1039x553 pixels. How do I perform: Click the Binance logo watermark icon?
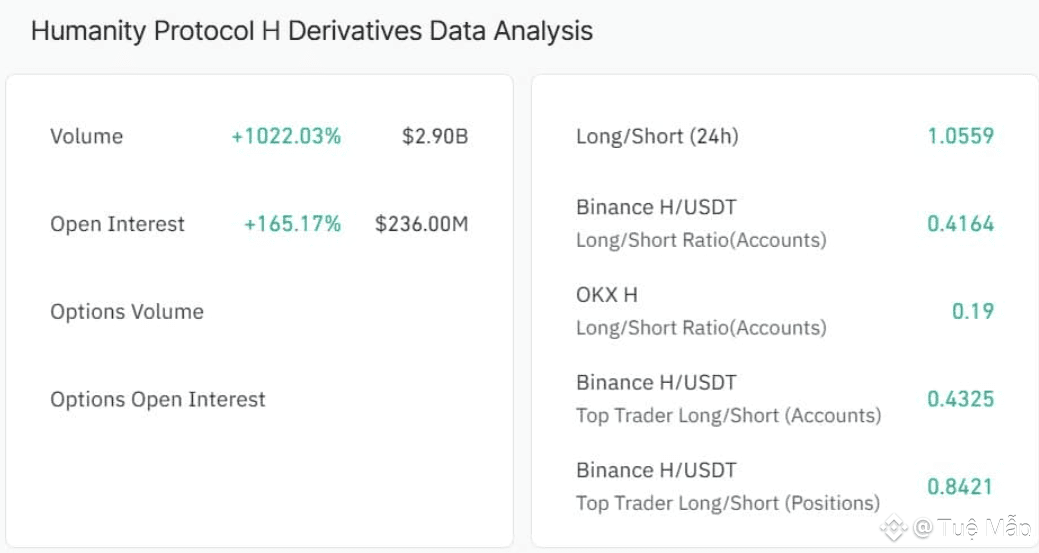pos(893,527)
